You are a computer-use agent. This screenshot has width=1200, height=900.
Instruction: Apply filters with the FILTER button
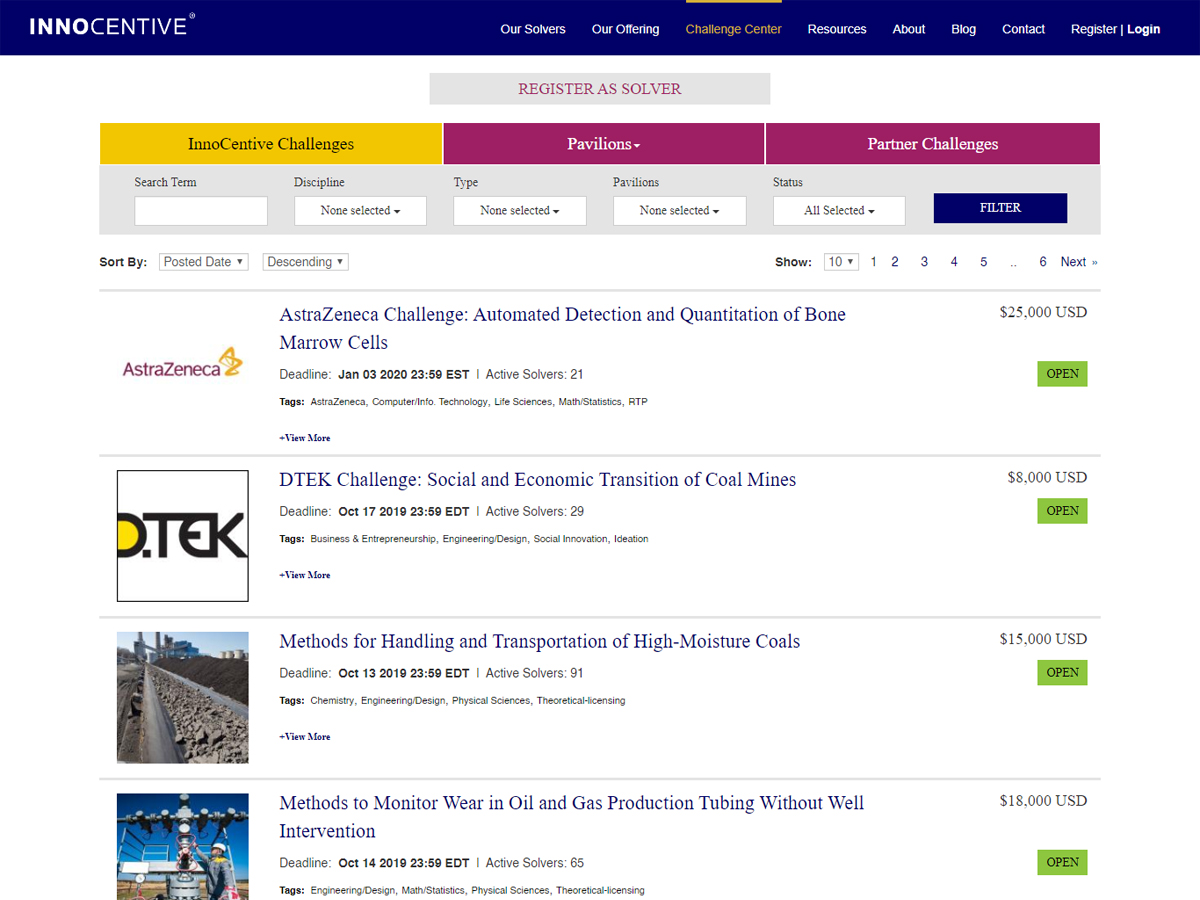pos(1000,208)
